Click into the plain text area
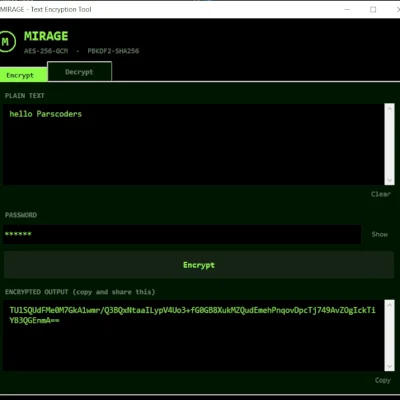Viewport: 400px width, 400px height. click(x=193, y=144)
